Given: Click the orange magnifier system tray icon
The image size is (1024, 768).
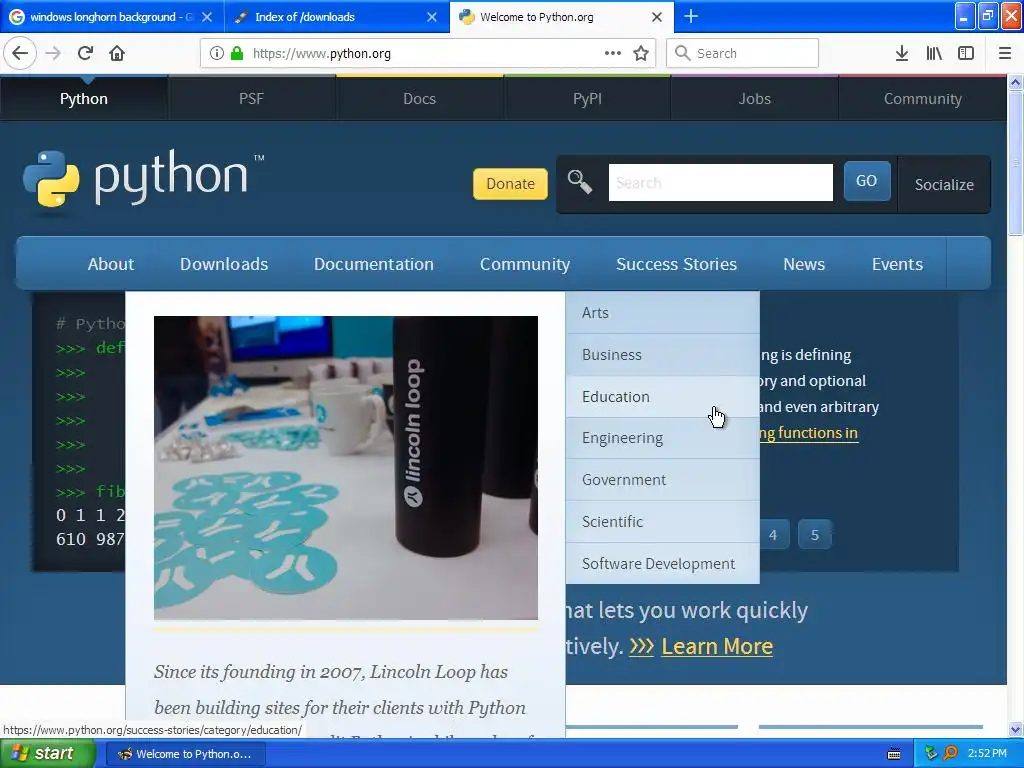Looking at the screenshot, I should (x=950, y=753).
